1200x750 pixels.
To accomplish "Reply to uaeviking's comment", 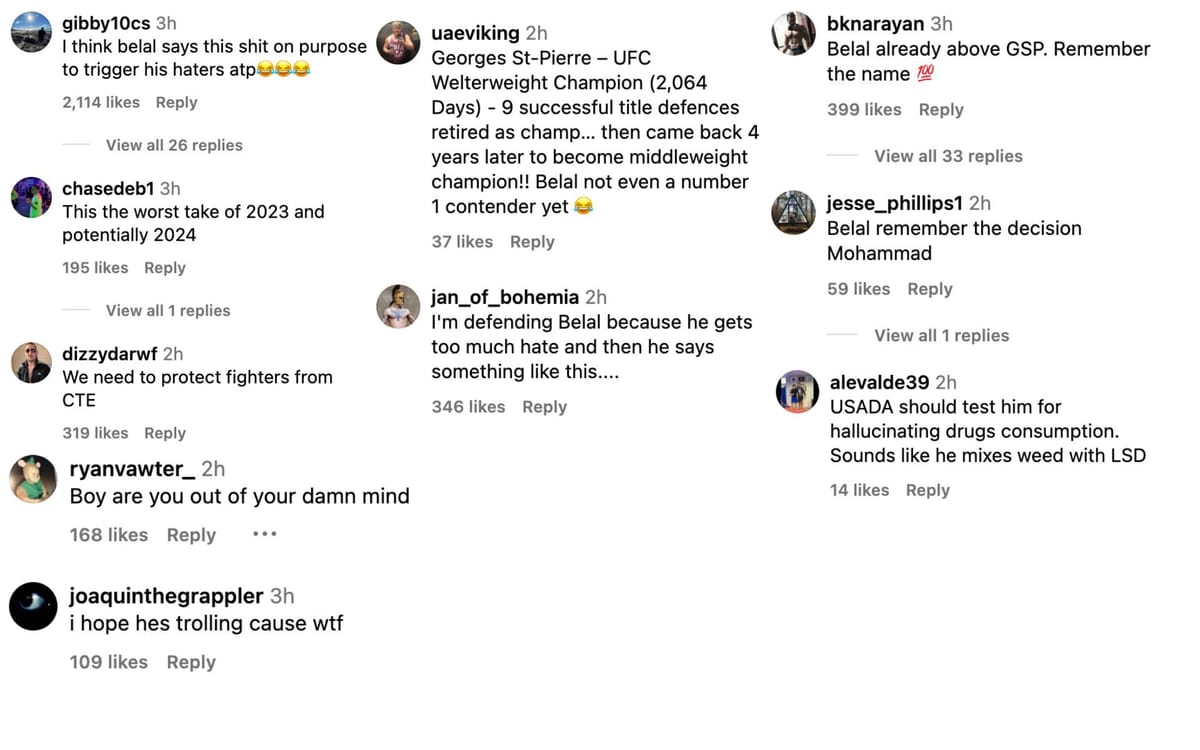I will [532, 242].
